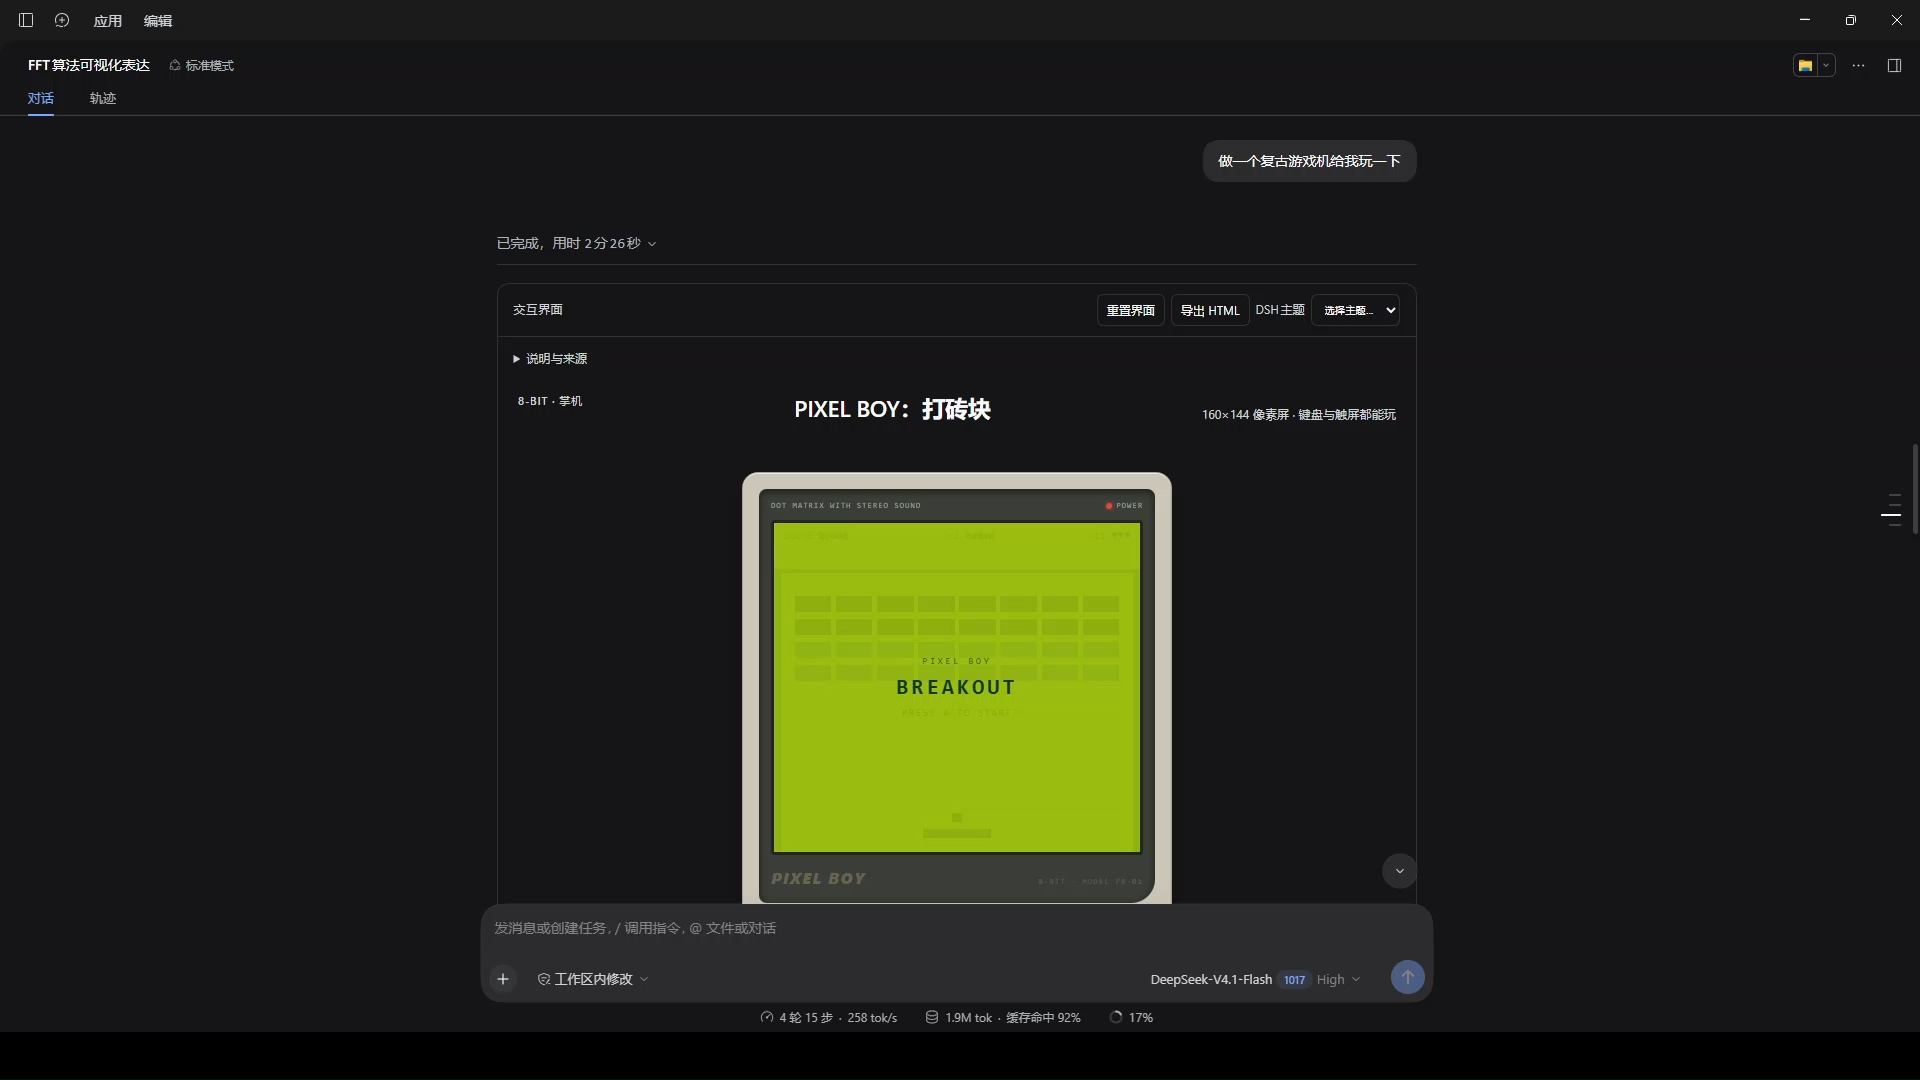Click the 1017 badge beside model name
The image size is (1920, 1080).
click(1294, 980)
